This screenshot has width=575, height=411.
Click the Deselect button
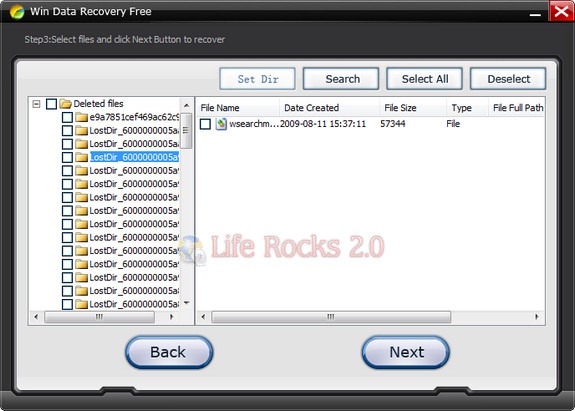(x=508, y=79)
